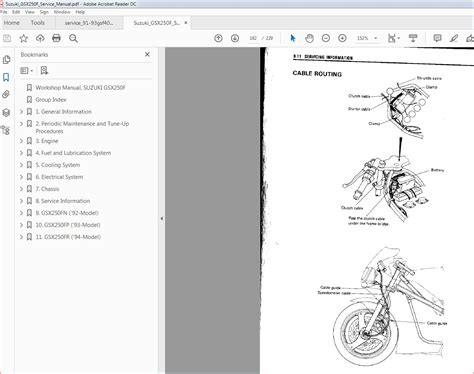Open the Window menu
This screenshot has height=374, width=474.
tap(62, 12)
